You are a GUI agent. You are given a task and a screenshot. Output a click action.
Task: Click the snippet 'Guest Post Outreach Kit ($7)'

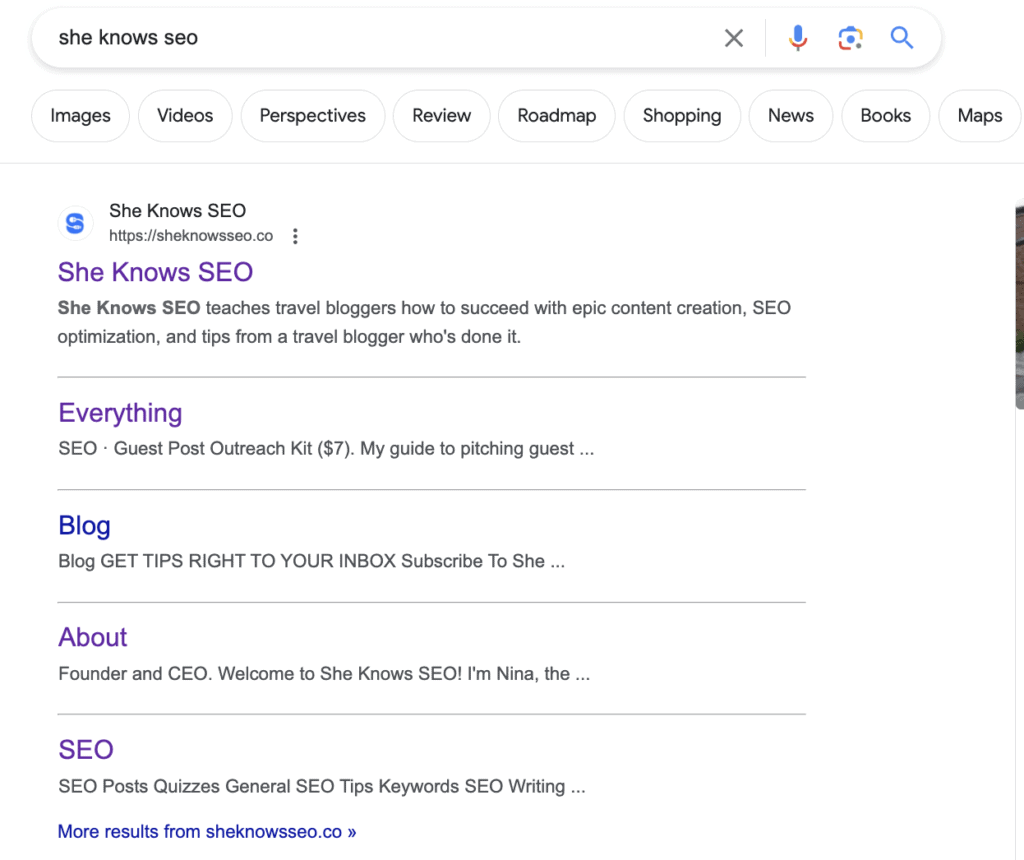pyautogui.click(x=234, y=449)
